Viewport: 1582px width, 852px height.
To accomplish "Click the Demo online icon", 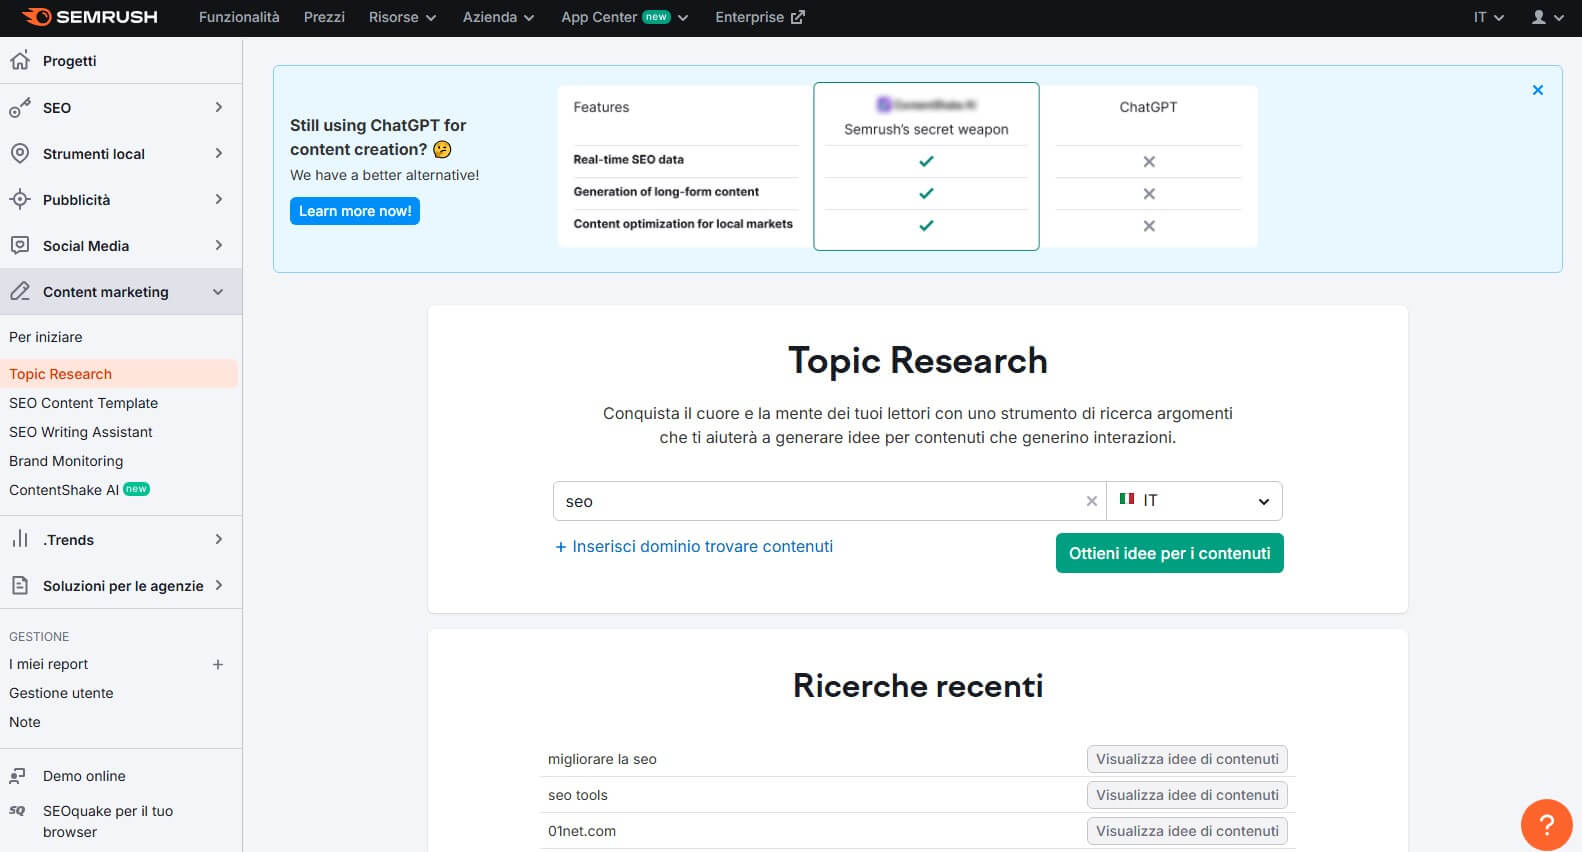I will click(17, 776).
